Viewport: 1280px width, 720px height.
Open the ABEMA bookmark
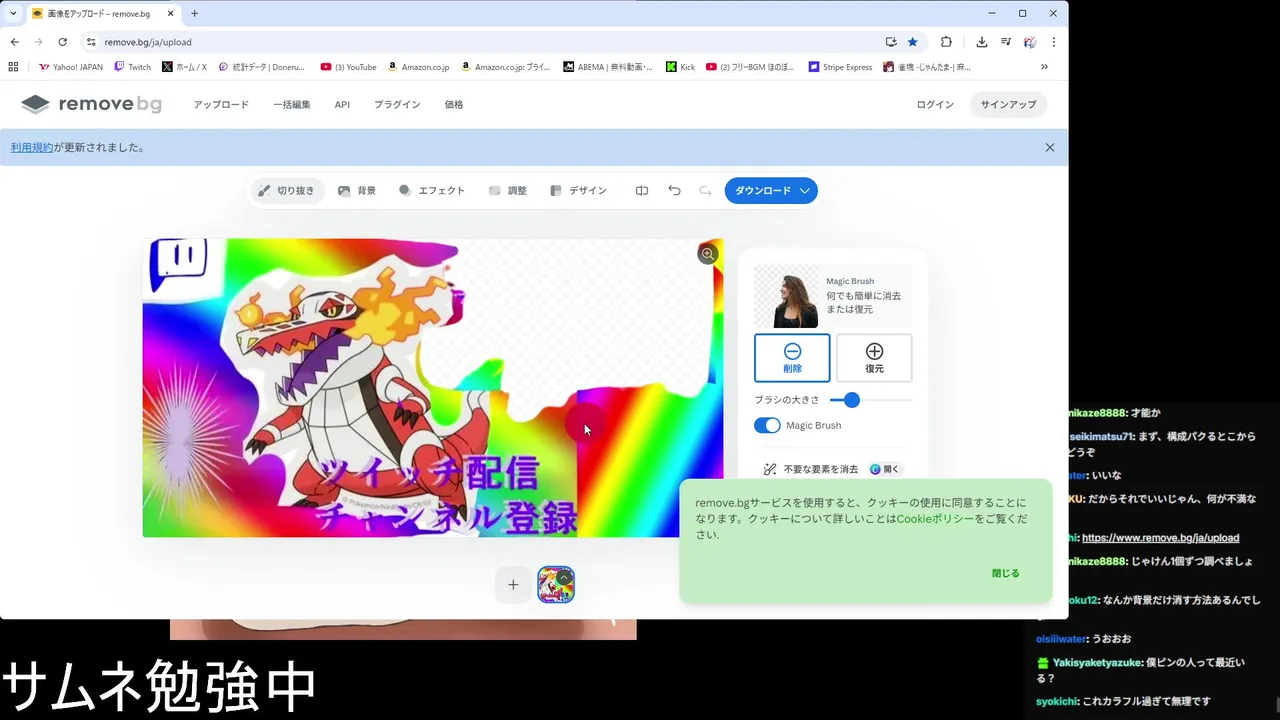(x=608, y=67)
